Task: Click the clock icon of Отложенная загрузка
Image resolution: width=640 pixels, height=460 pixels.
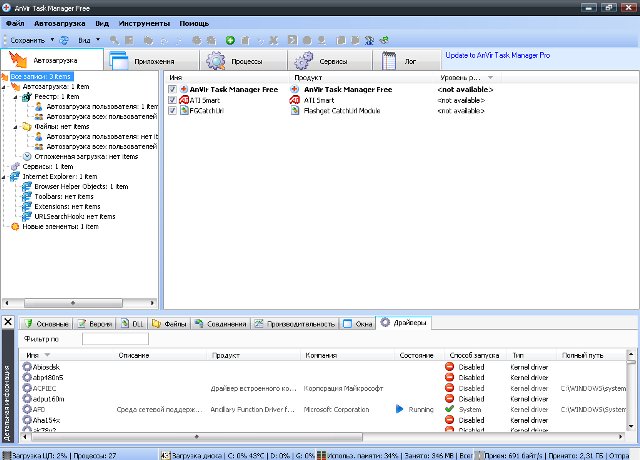Action: [27, 156]
